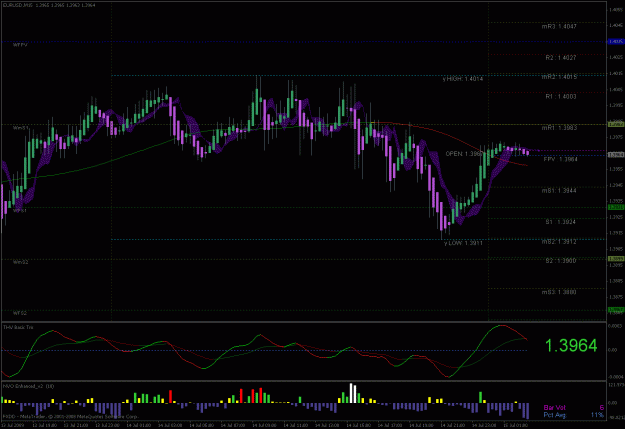
Task: Click the yHIGH: 1.4014 label
Action: coord(462,79)
